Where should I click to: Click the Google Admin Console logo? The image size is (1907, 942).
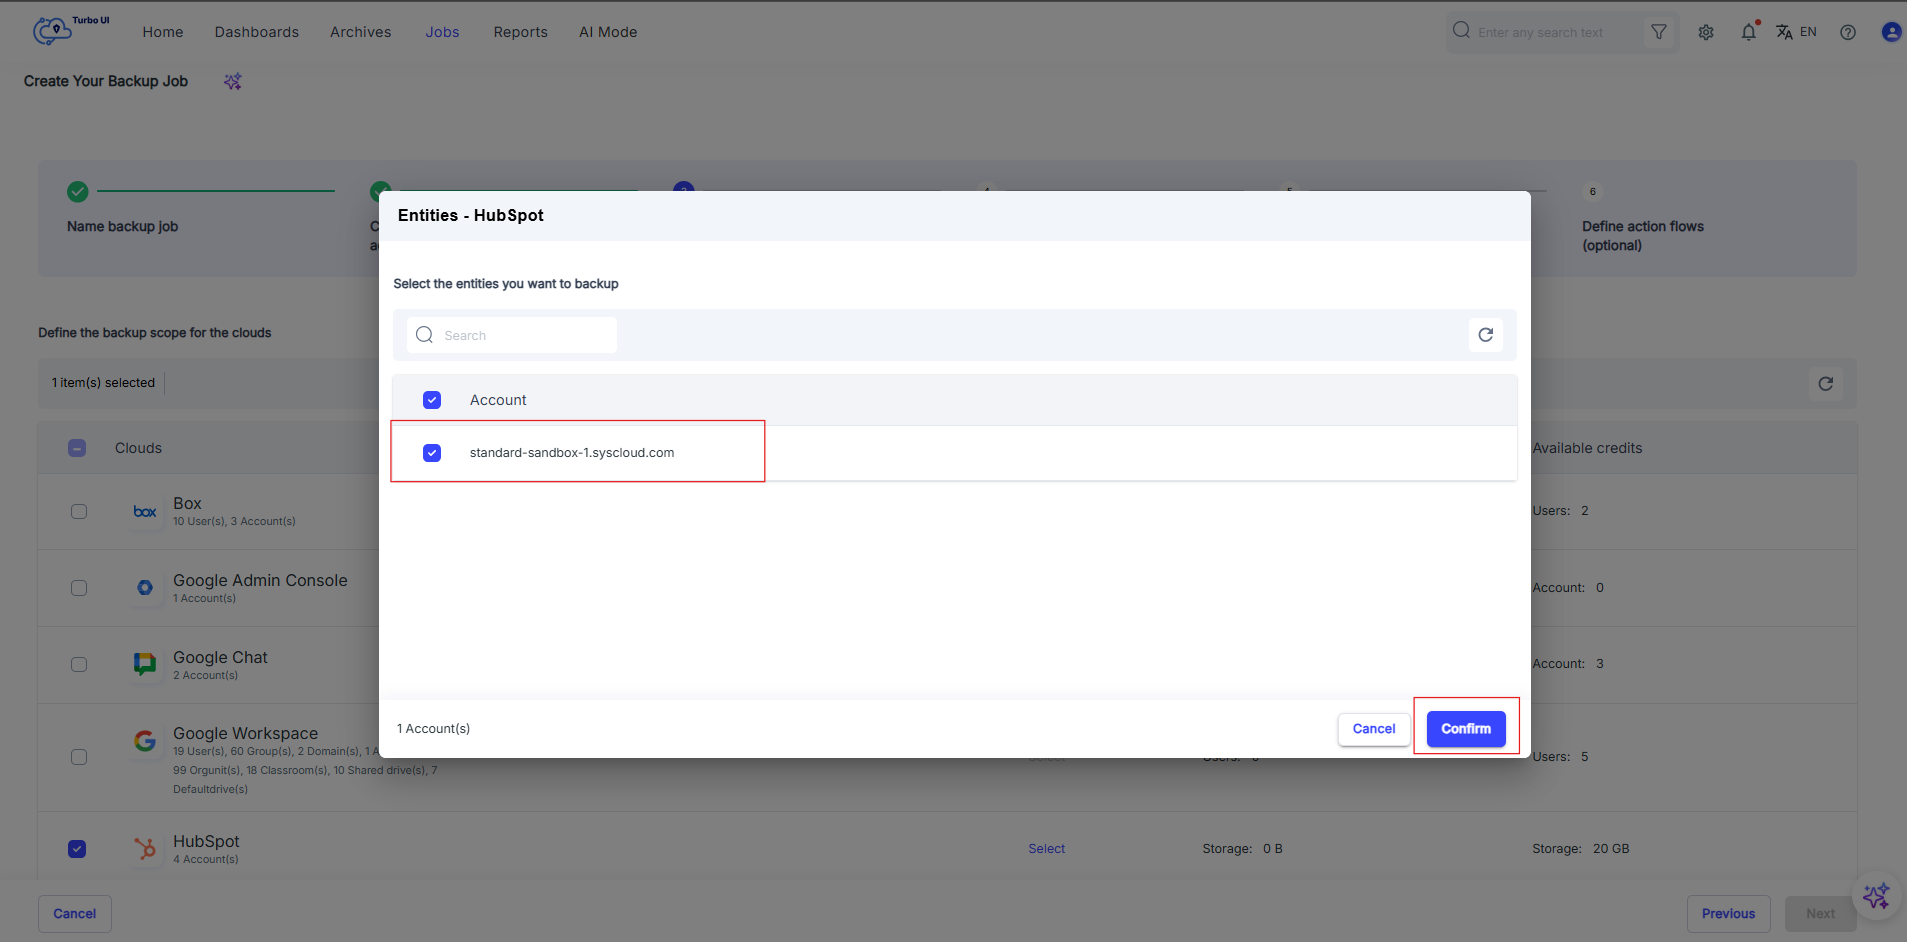[145, 588]
